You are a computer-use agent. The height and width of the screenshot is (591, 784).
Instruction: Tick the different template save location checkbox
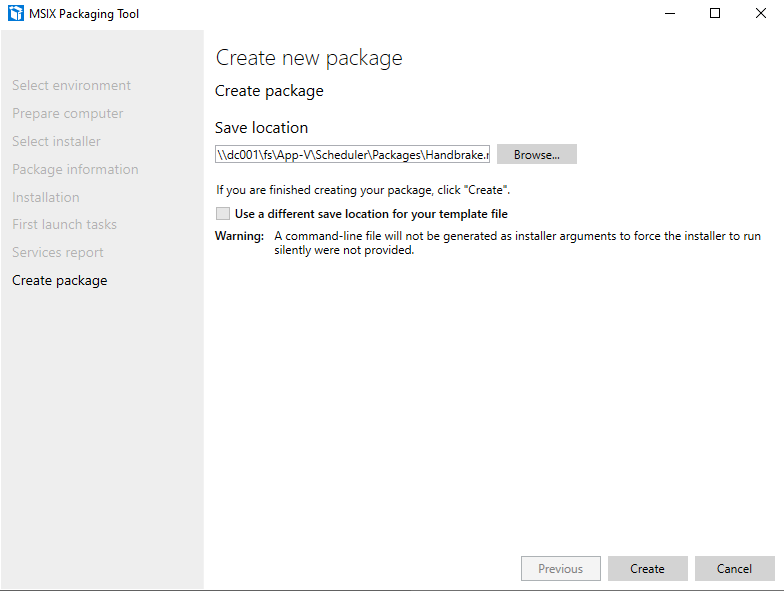pyautogui.click(x=222, y=214)
